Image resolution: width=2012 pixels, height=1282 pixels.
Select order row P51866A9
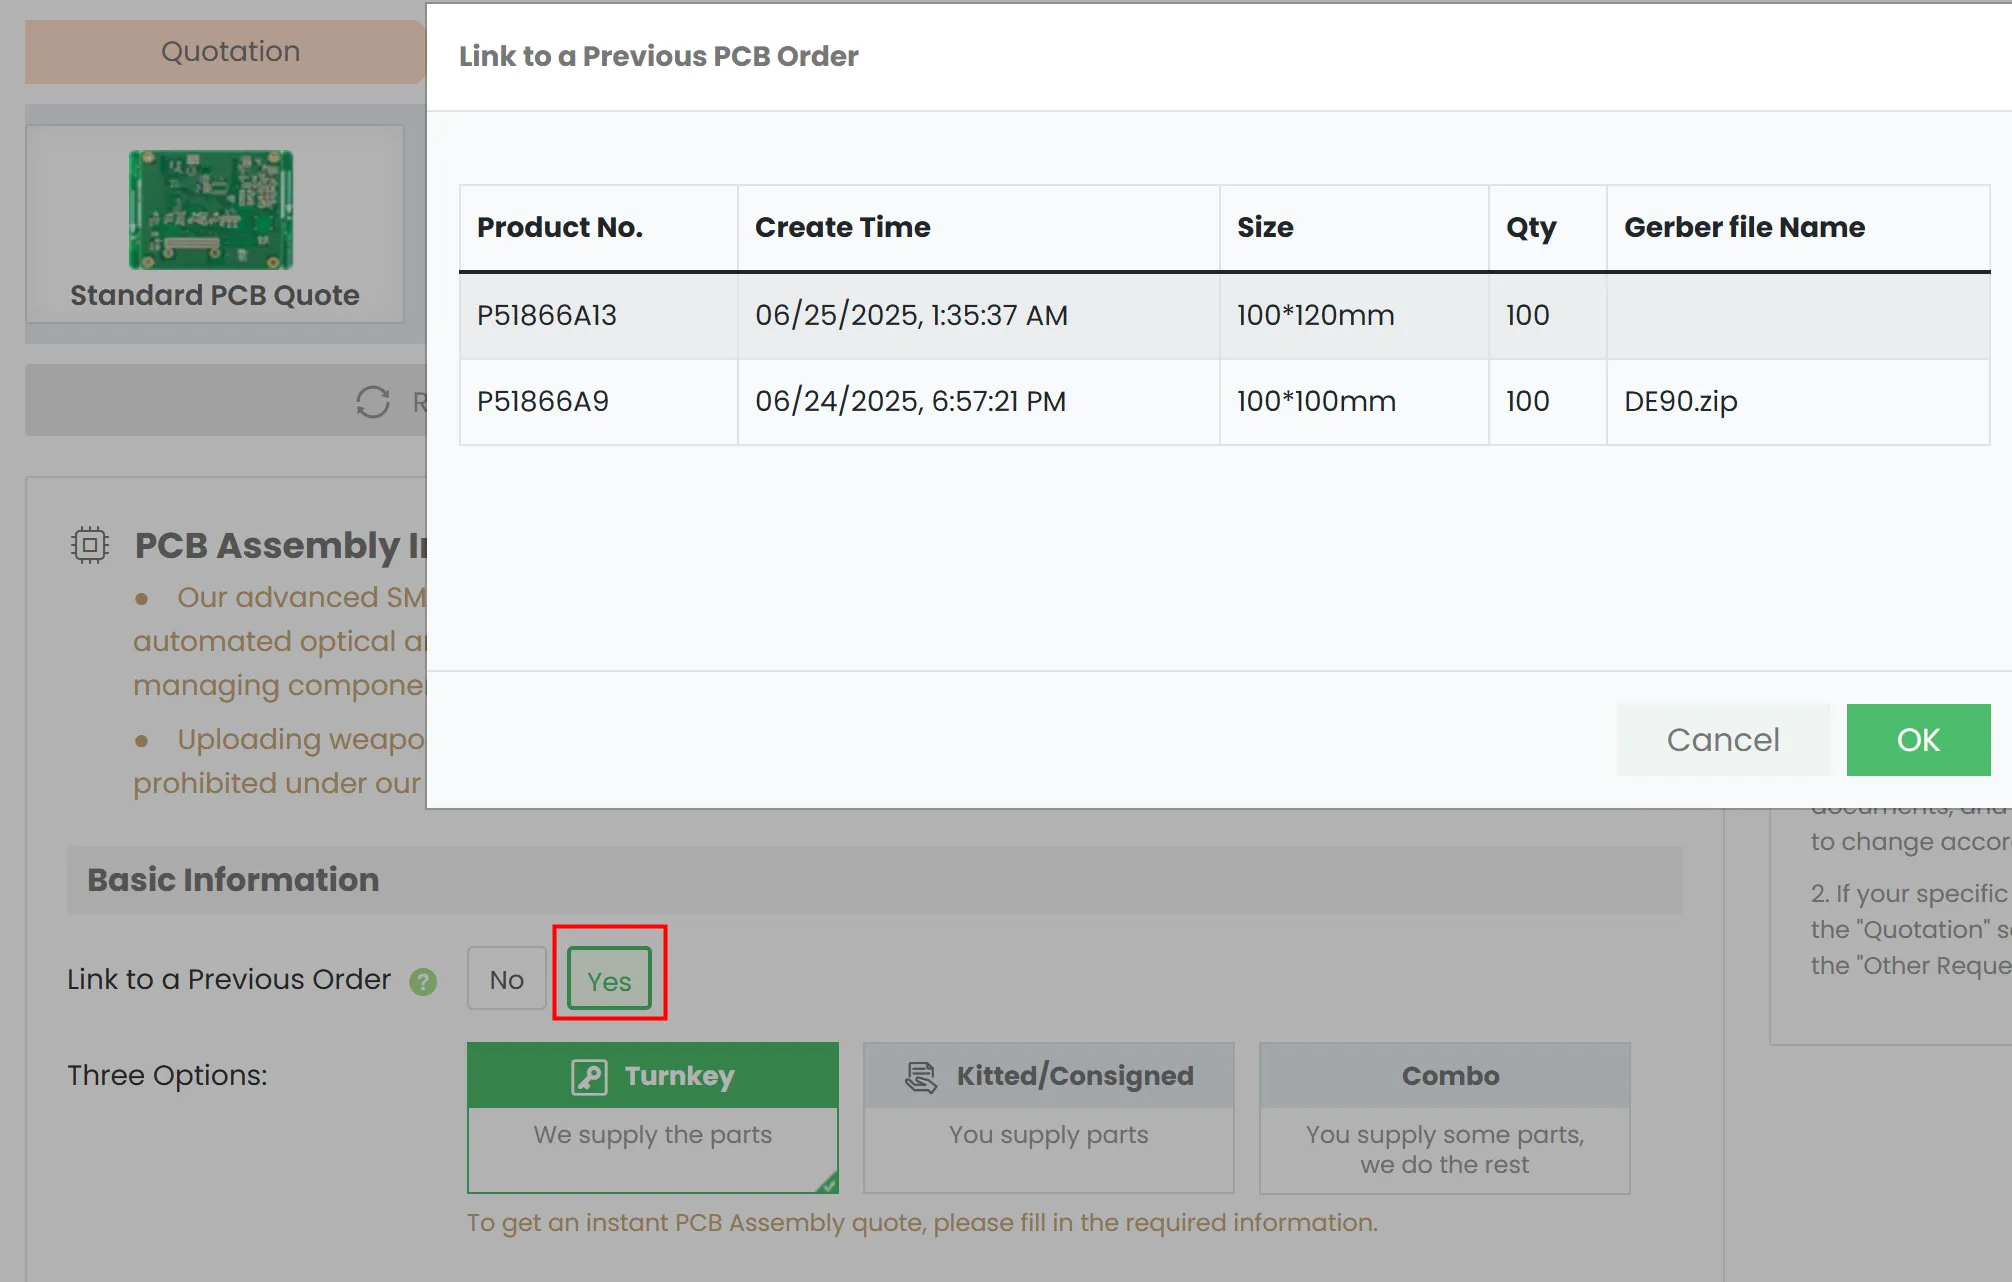[543, 402]
